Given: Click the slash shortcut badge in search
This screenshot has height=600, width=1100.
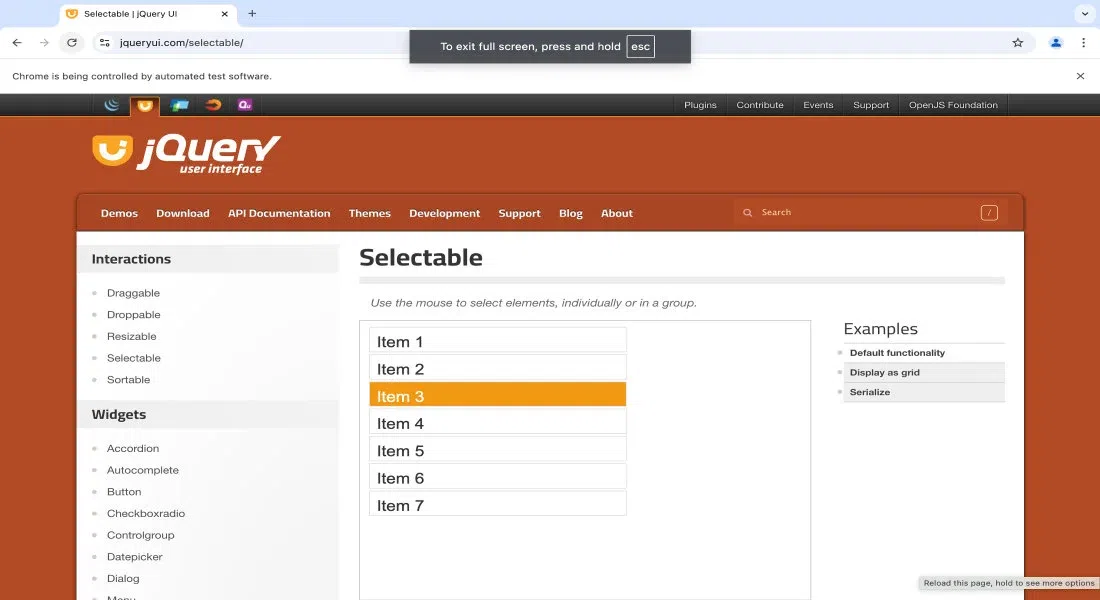Looking at the screenshot, I should 989,213.
